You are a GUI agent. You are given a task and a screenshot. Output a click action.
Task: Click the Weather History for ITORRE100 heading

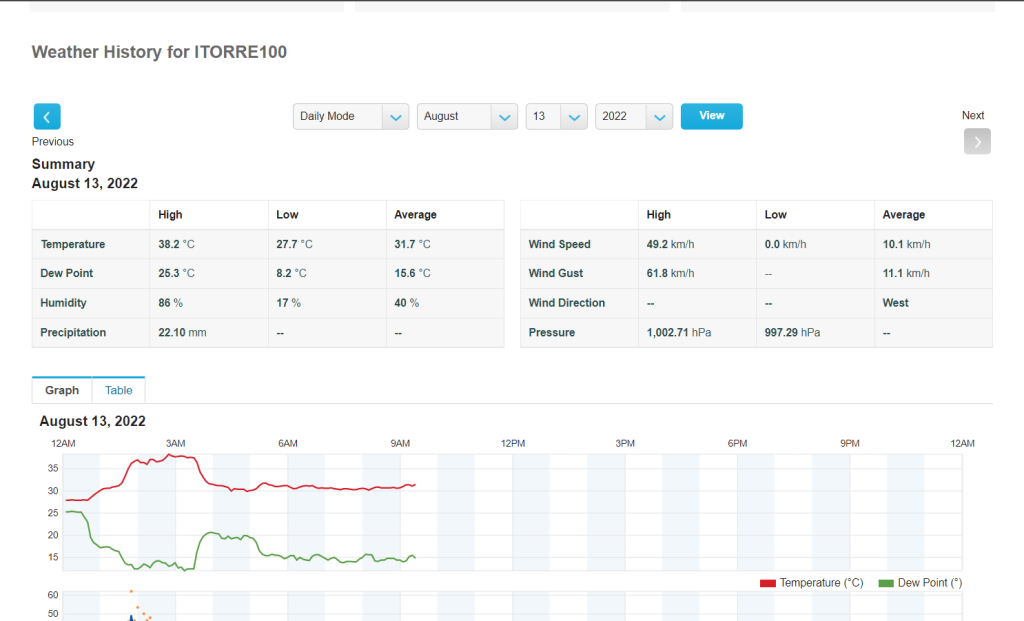tap(159, 52)
